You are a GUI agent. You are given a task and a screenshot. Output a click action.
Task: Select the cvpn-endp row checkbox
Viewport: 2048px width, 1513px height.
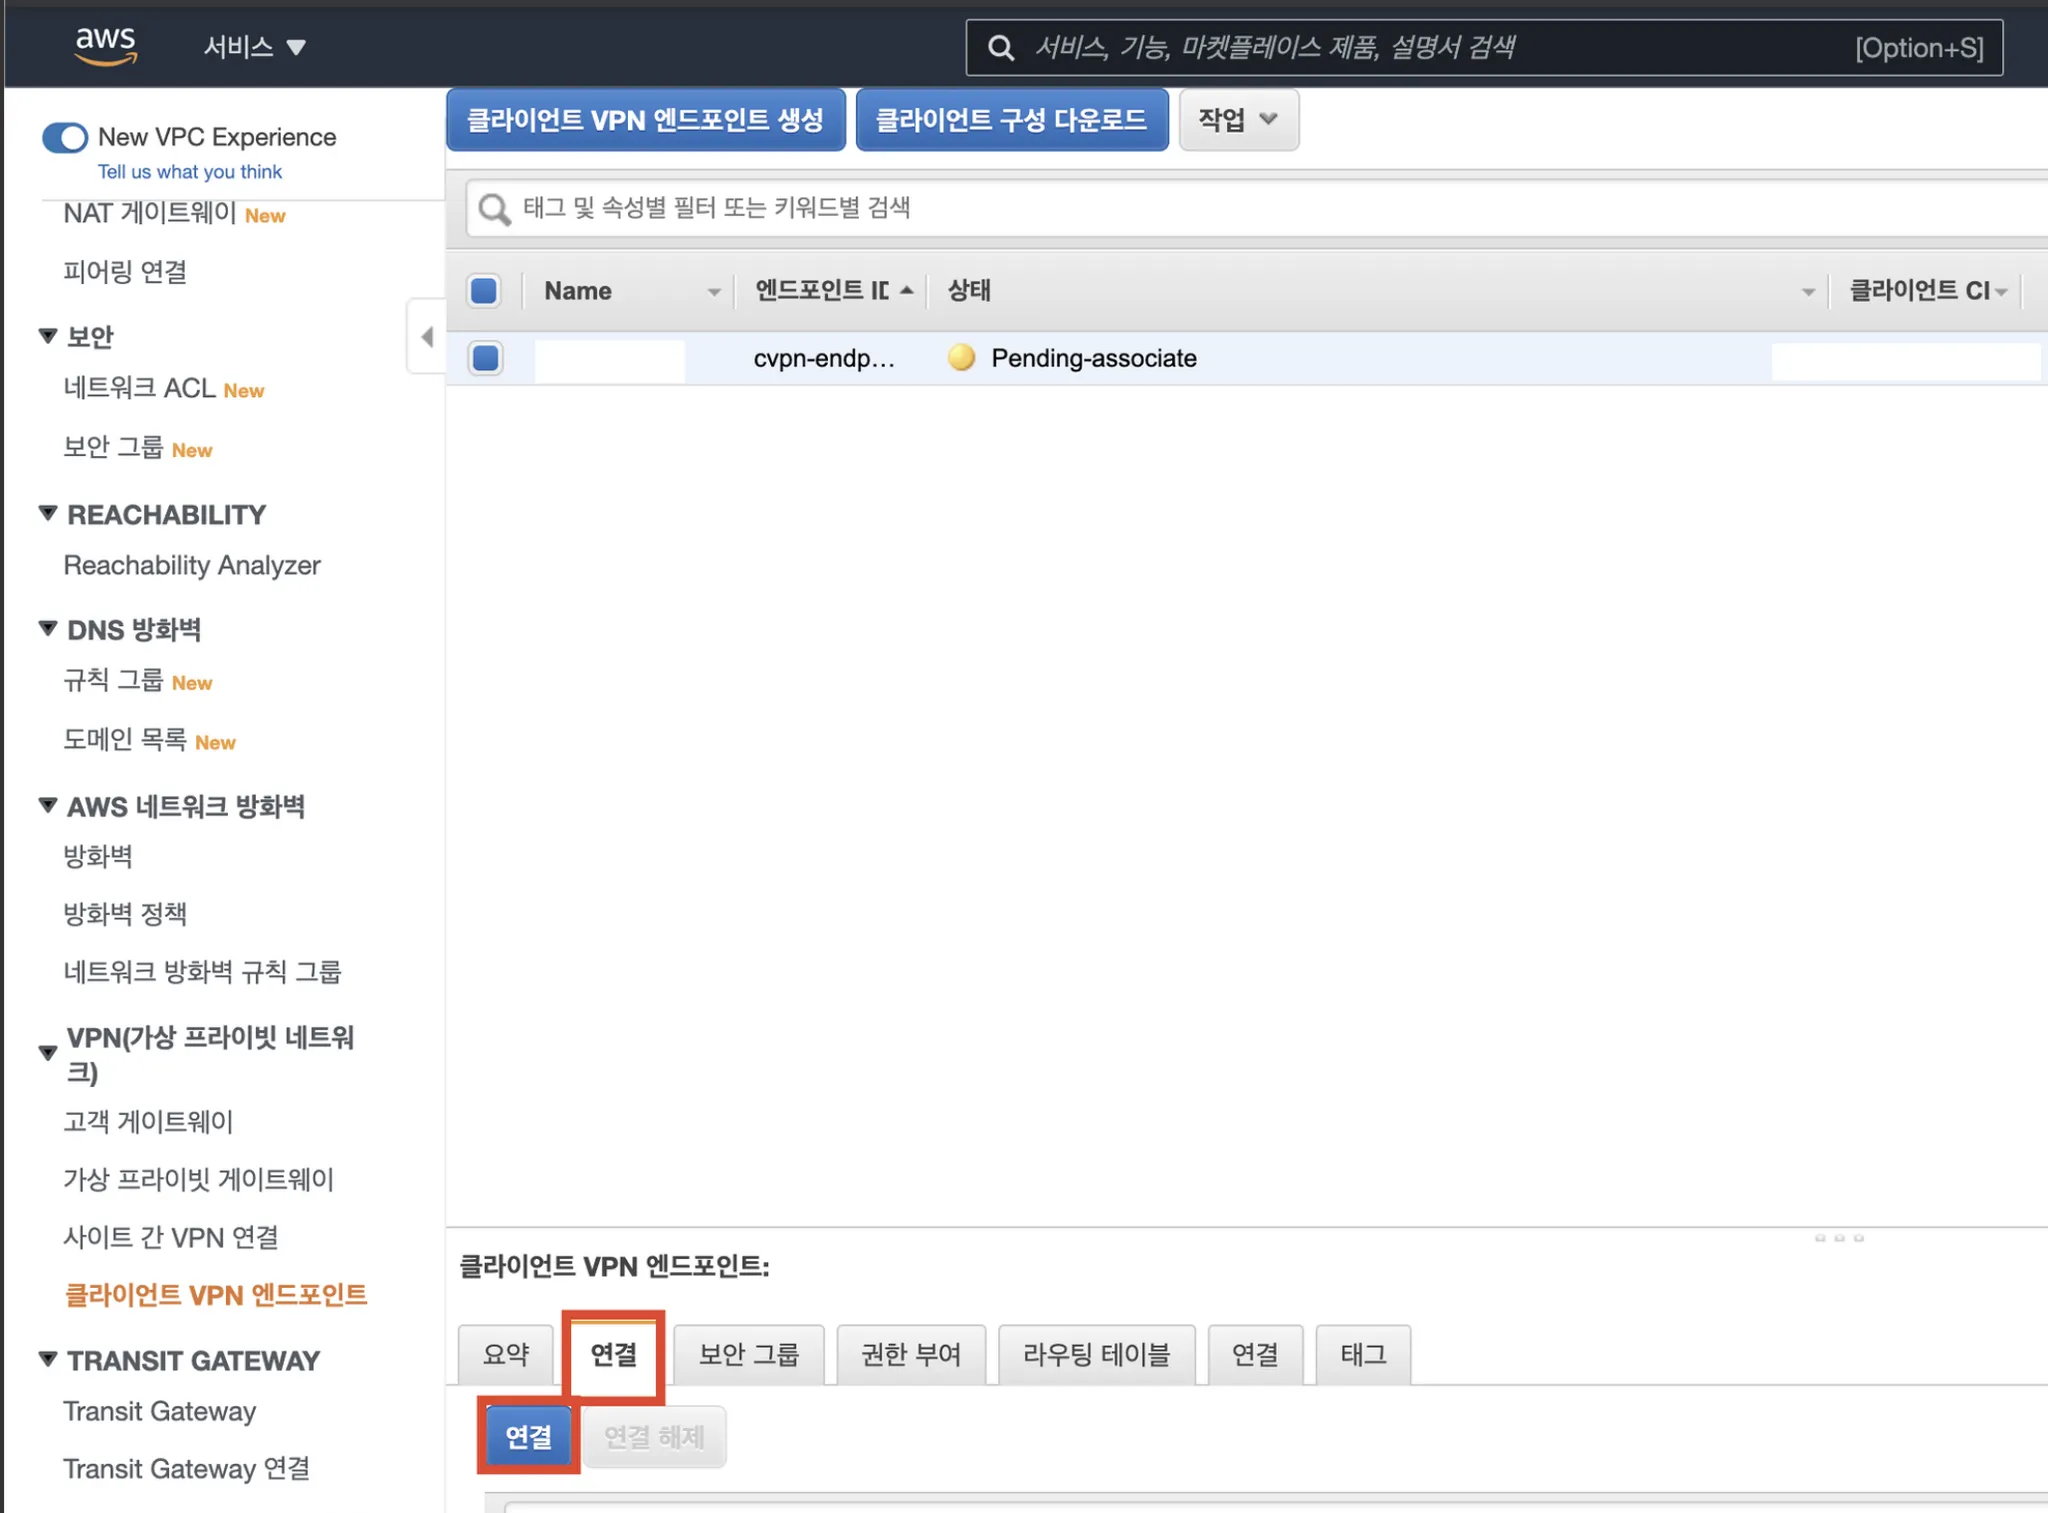pos(486,358)
